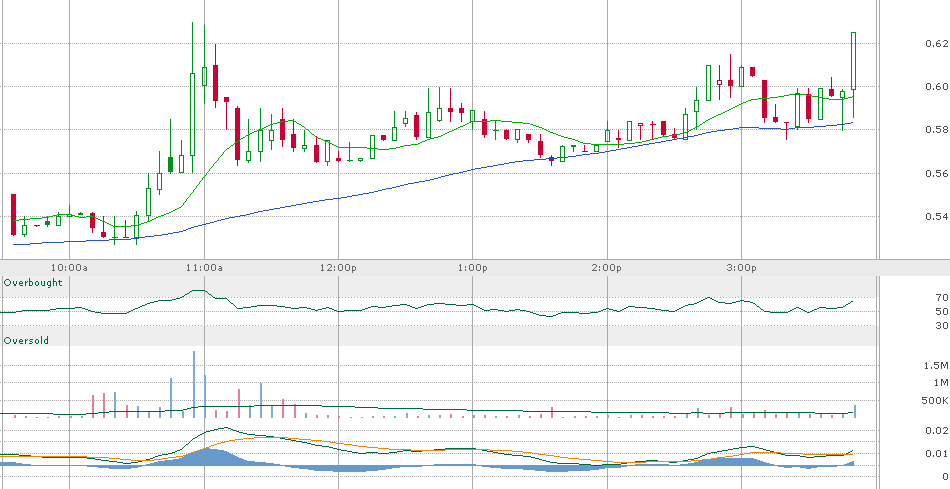Select the RSI 70 level label

point(942,298)
